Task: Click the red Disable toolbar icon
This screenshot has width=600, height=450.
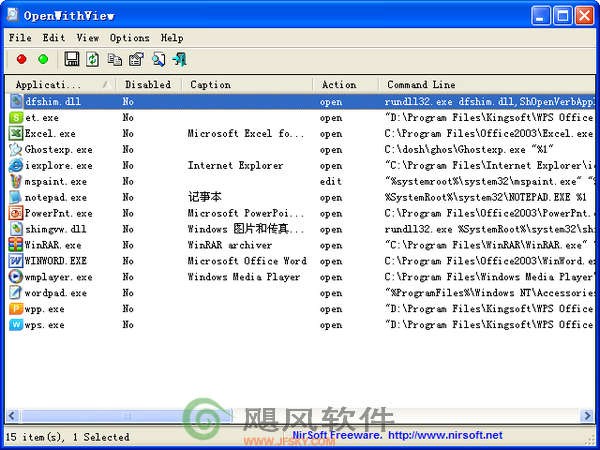Action: pos(21,59)
